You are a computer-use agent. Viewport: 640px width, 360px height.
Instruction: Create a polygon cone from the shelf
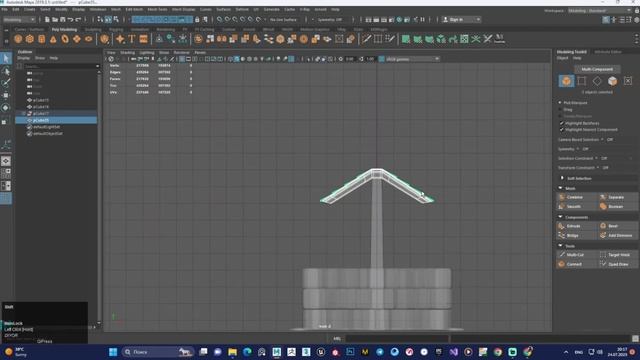pos(53,39)
